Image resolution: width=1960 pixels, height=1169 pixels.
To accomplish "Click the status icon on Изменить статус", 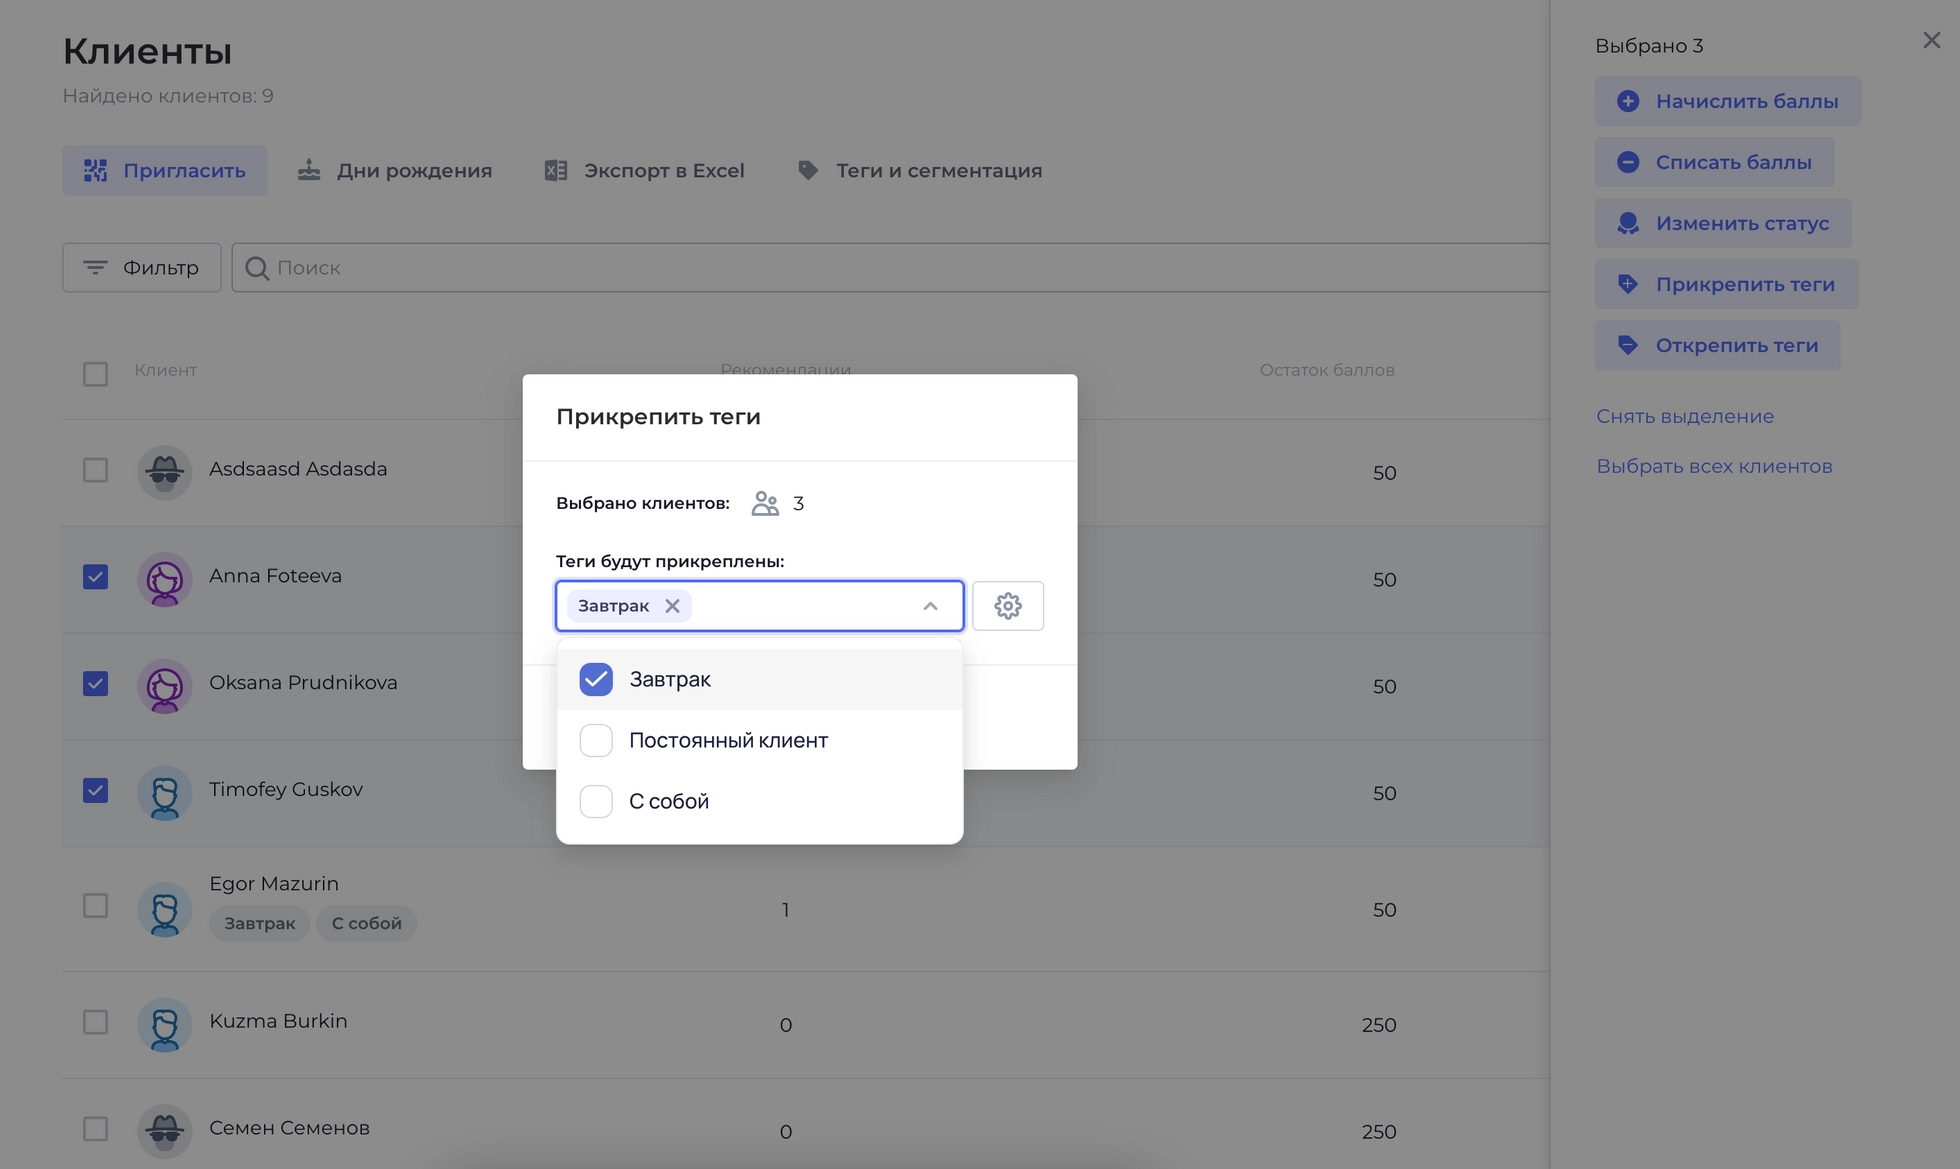I will point(1628,223).
